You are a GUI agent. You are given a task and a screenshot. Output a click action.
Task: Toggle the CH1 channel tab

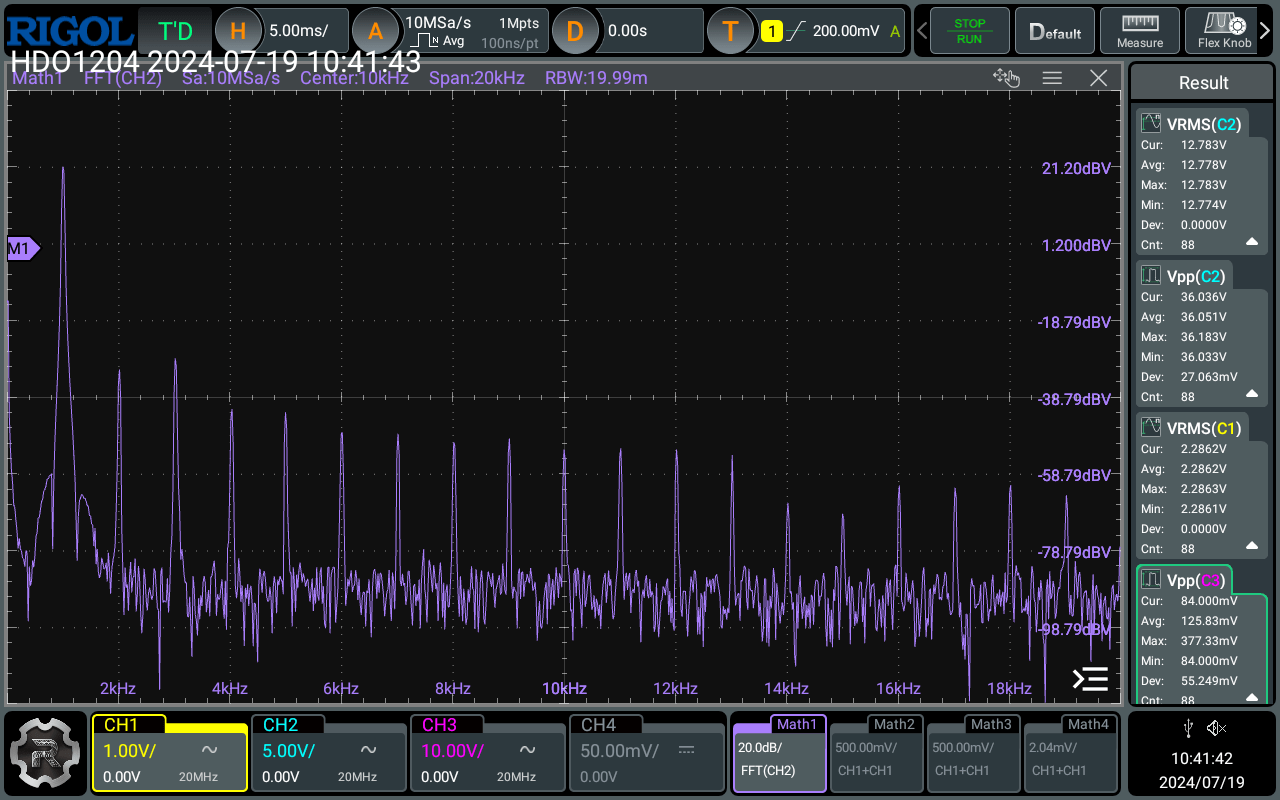[169, 753]
